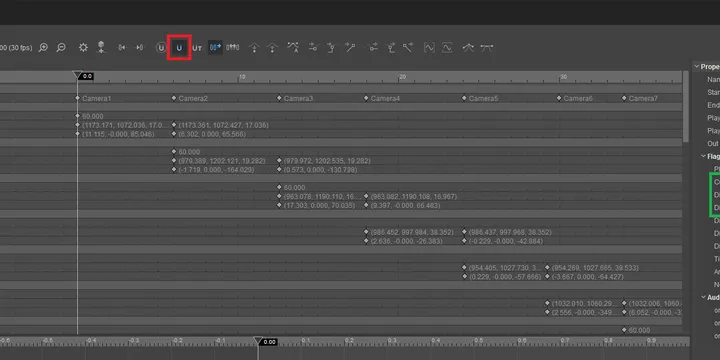Image resolution: width=720 pixels, height=360 pixels.
Task: Select key (0.229, -0.000, -57.666)
Action: [x=464, y=276]
